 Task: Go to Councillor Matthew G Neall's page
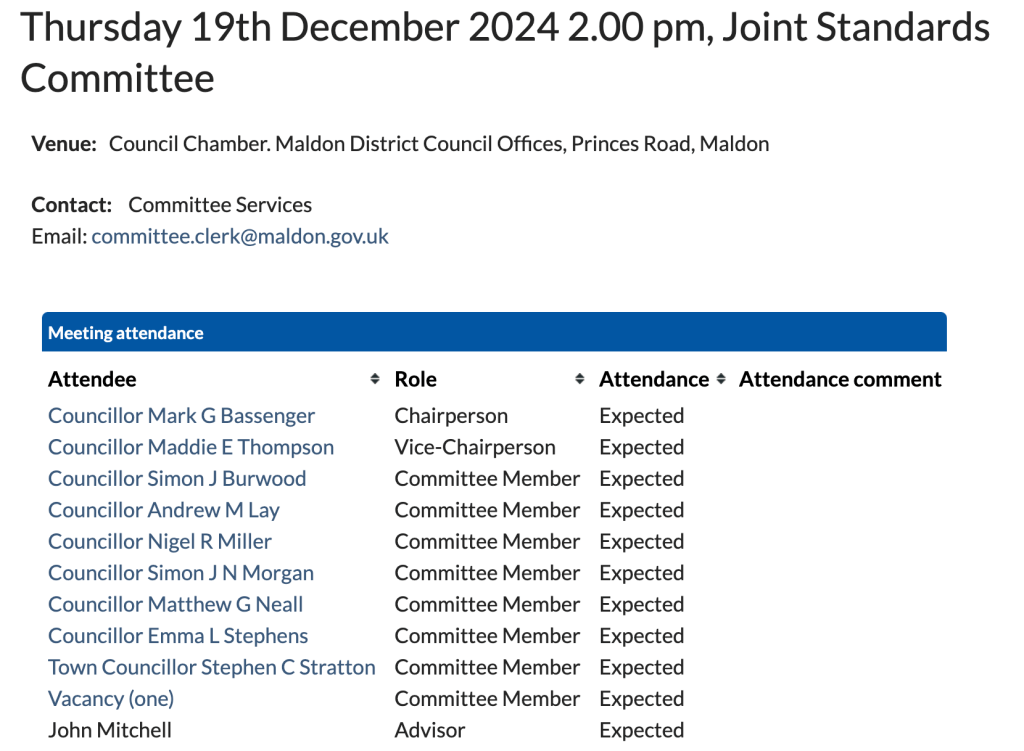tap(176, 605)
